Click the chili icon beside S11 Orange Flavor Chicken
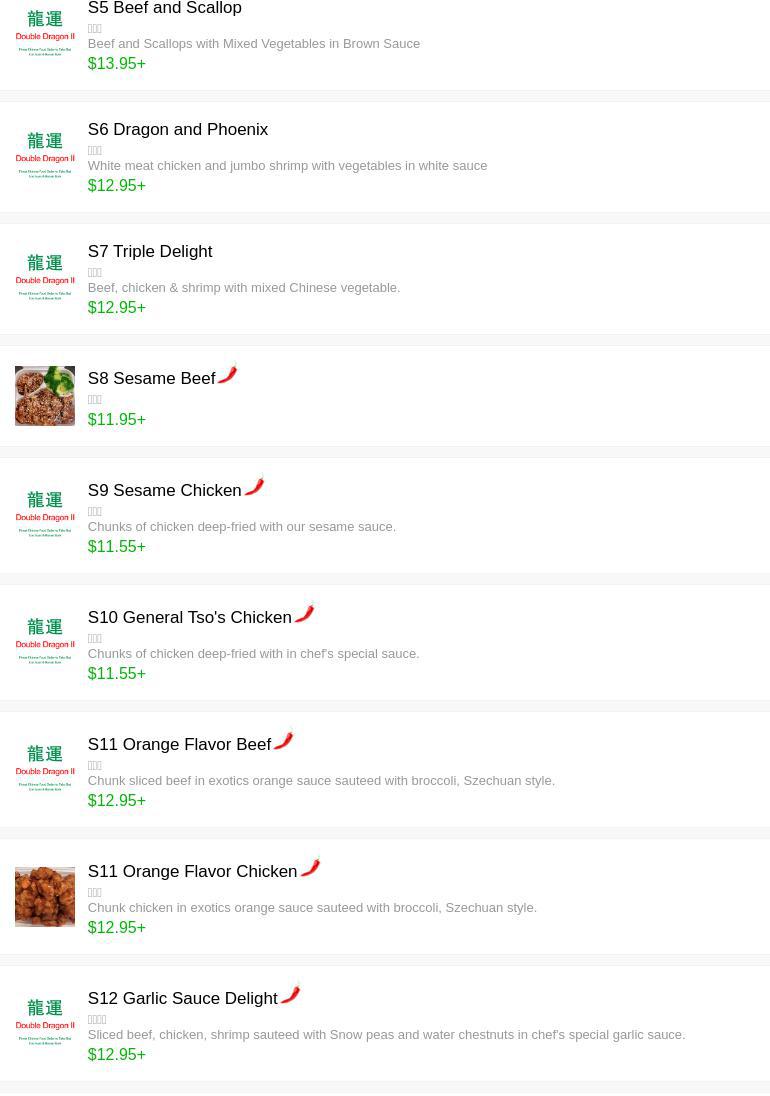Viewport: 770px width, 1096px height. (310, 868)
